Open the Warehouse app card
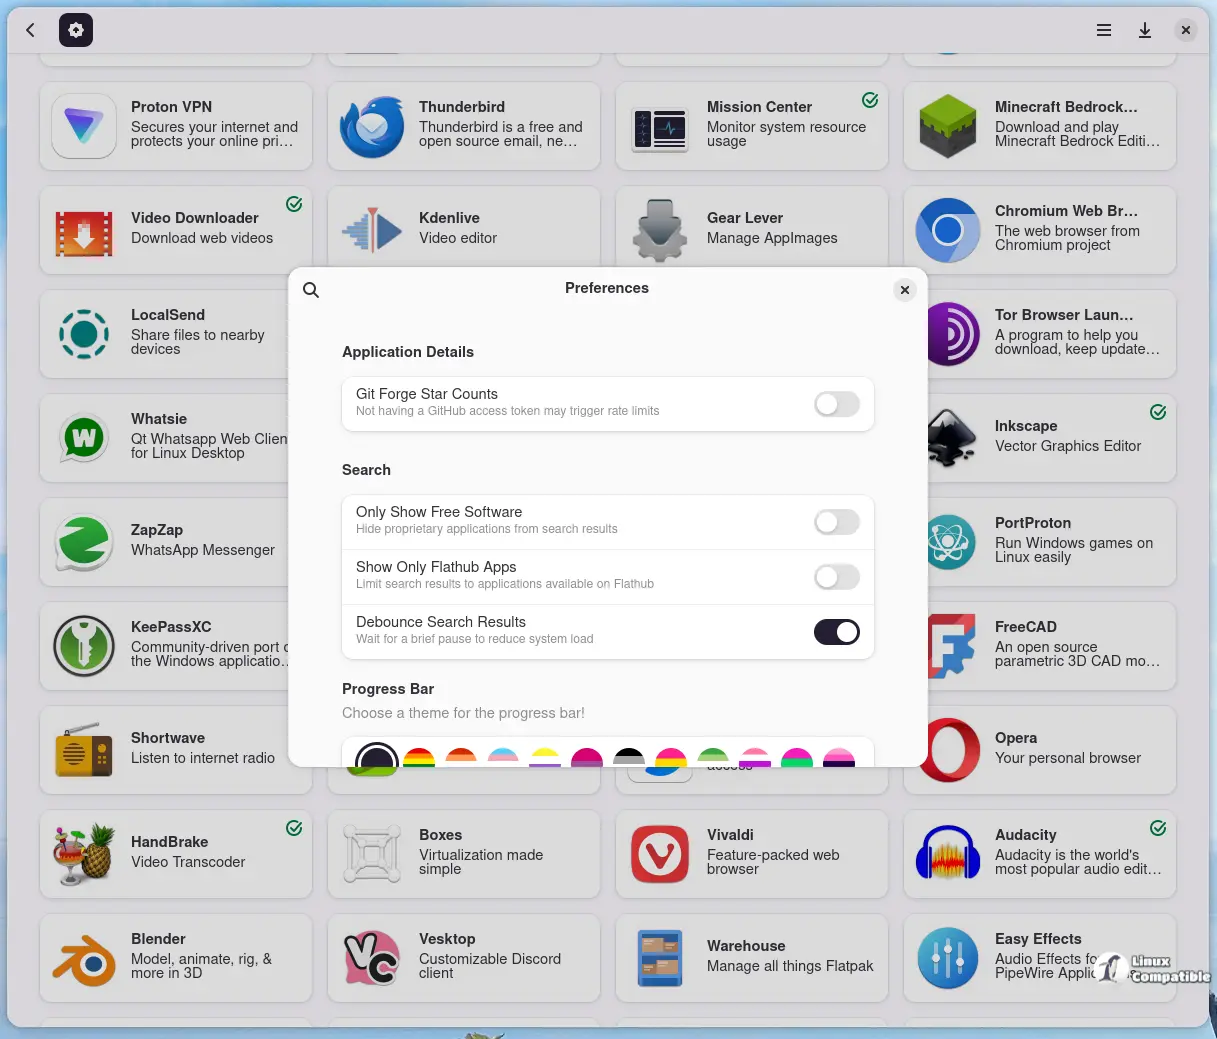Image resolution: width=1217 pixels, height=1039 pixels. coord(751,958)
